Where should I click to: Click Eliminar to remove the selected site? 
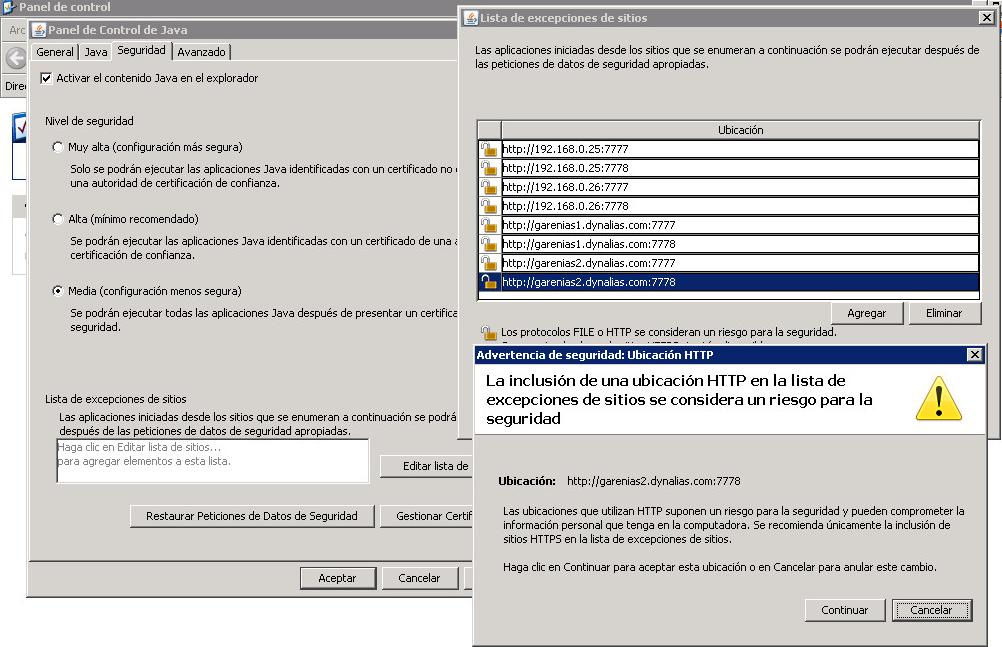coord(944,313)
